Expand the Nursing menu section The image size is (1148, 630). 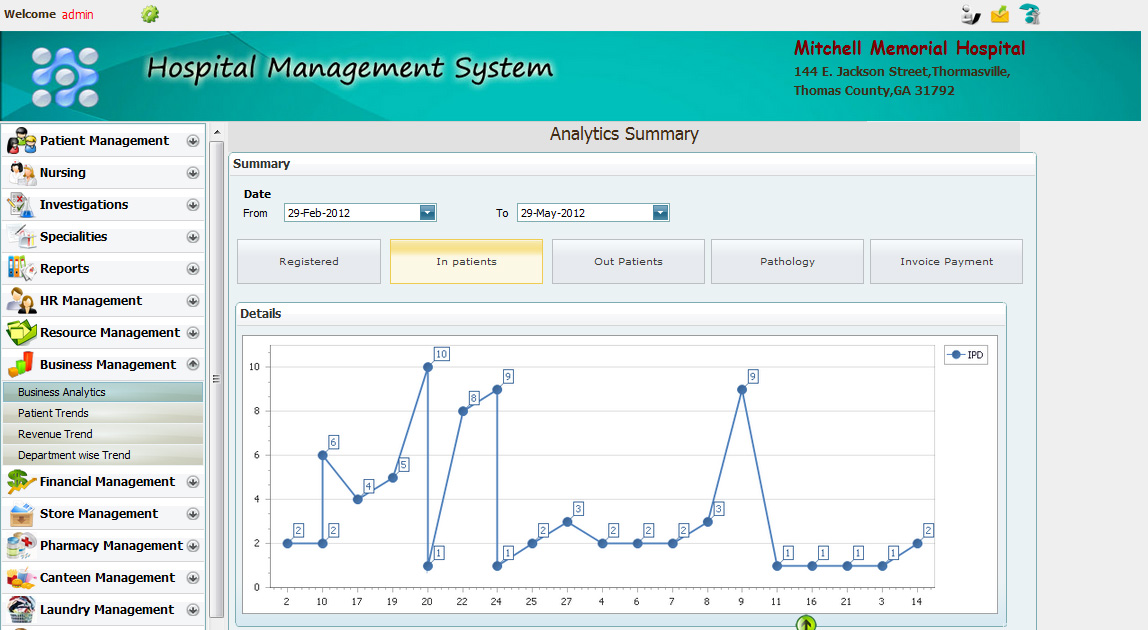pyautogui.click(x=193, y=173)
